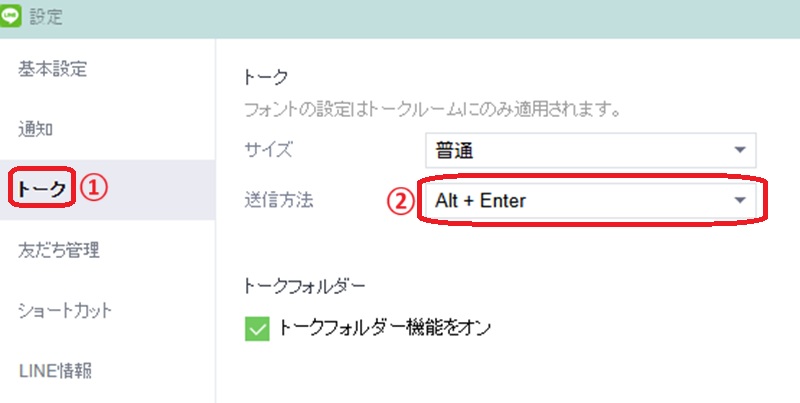This screenshot has height=403, width=800.
Task: Click the トークフォルダー section heading
Action: click(305, 286)
